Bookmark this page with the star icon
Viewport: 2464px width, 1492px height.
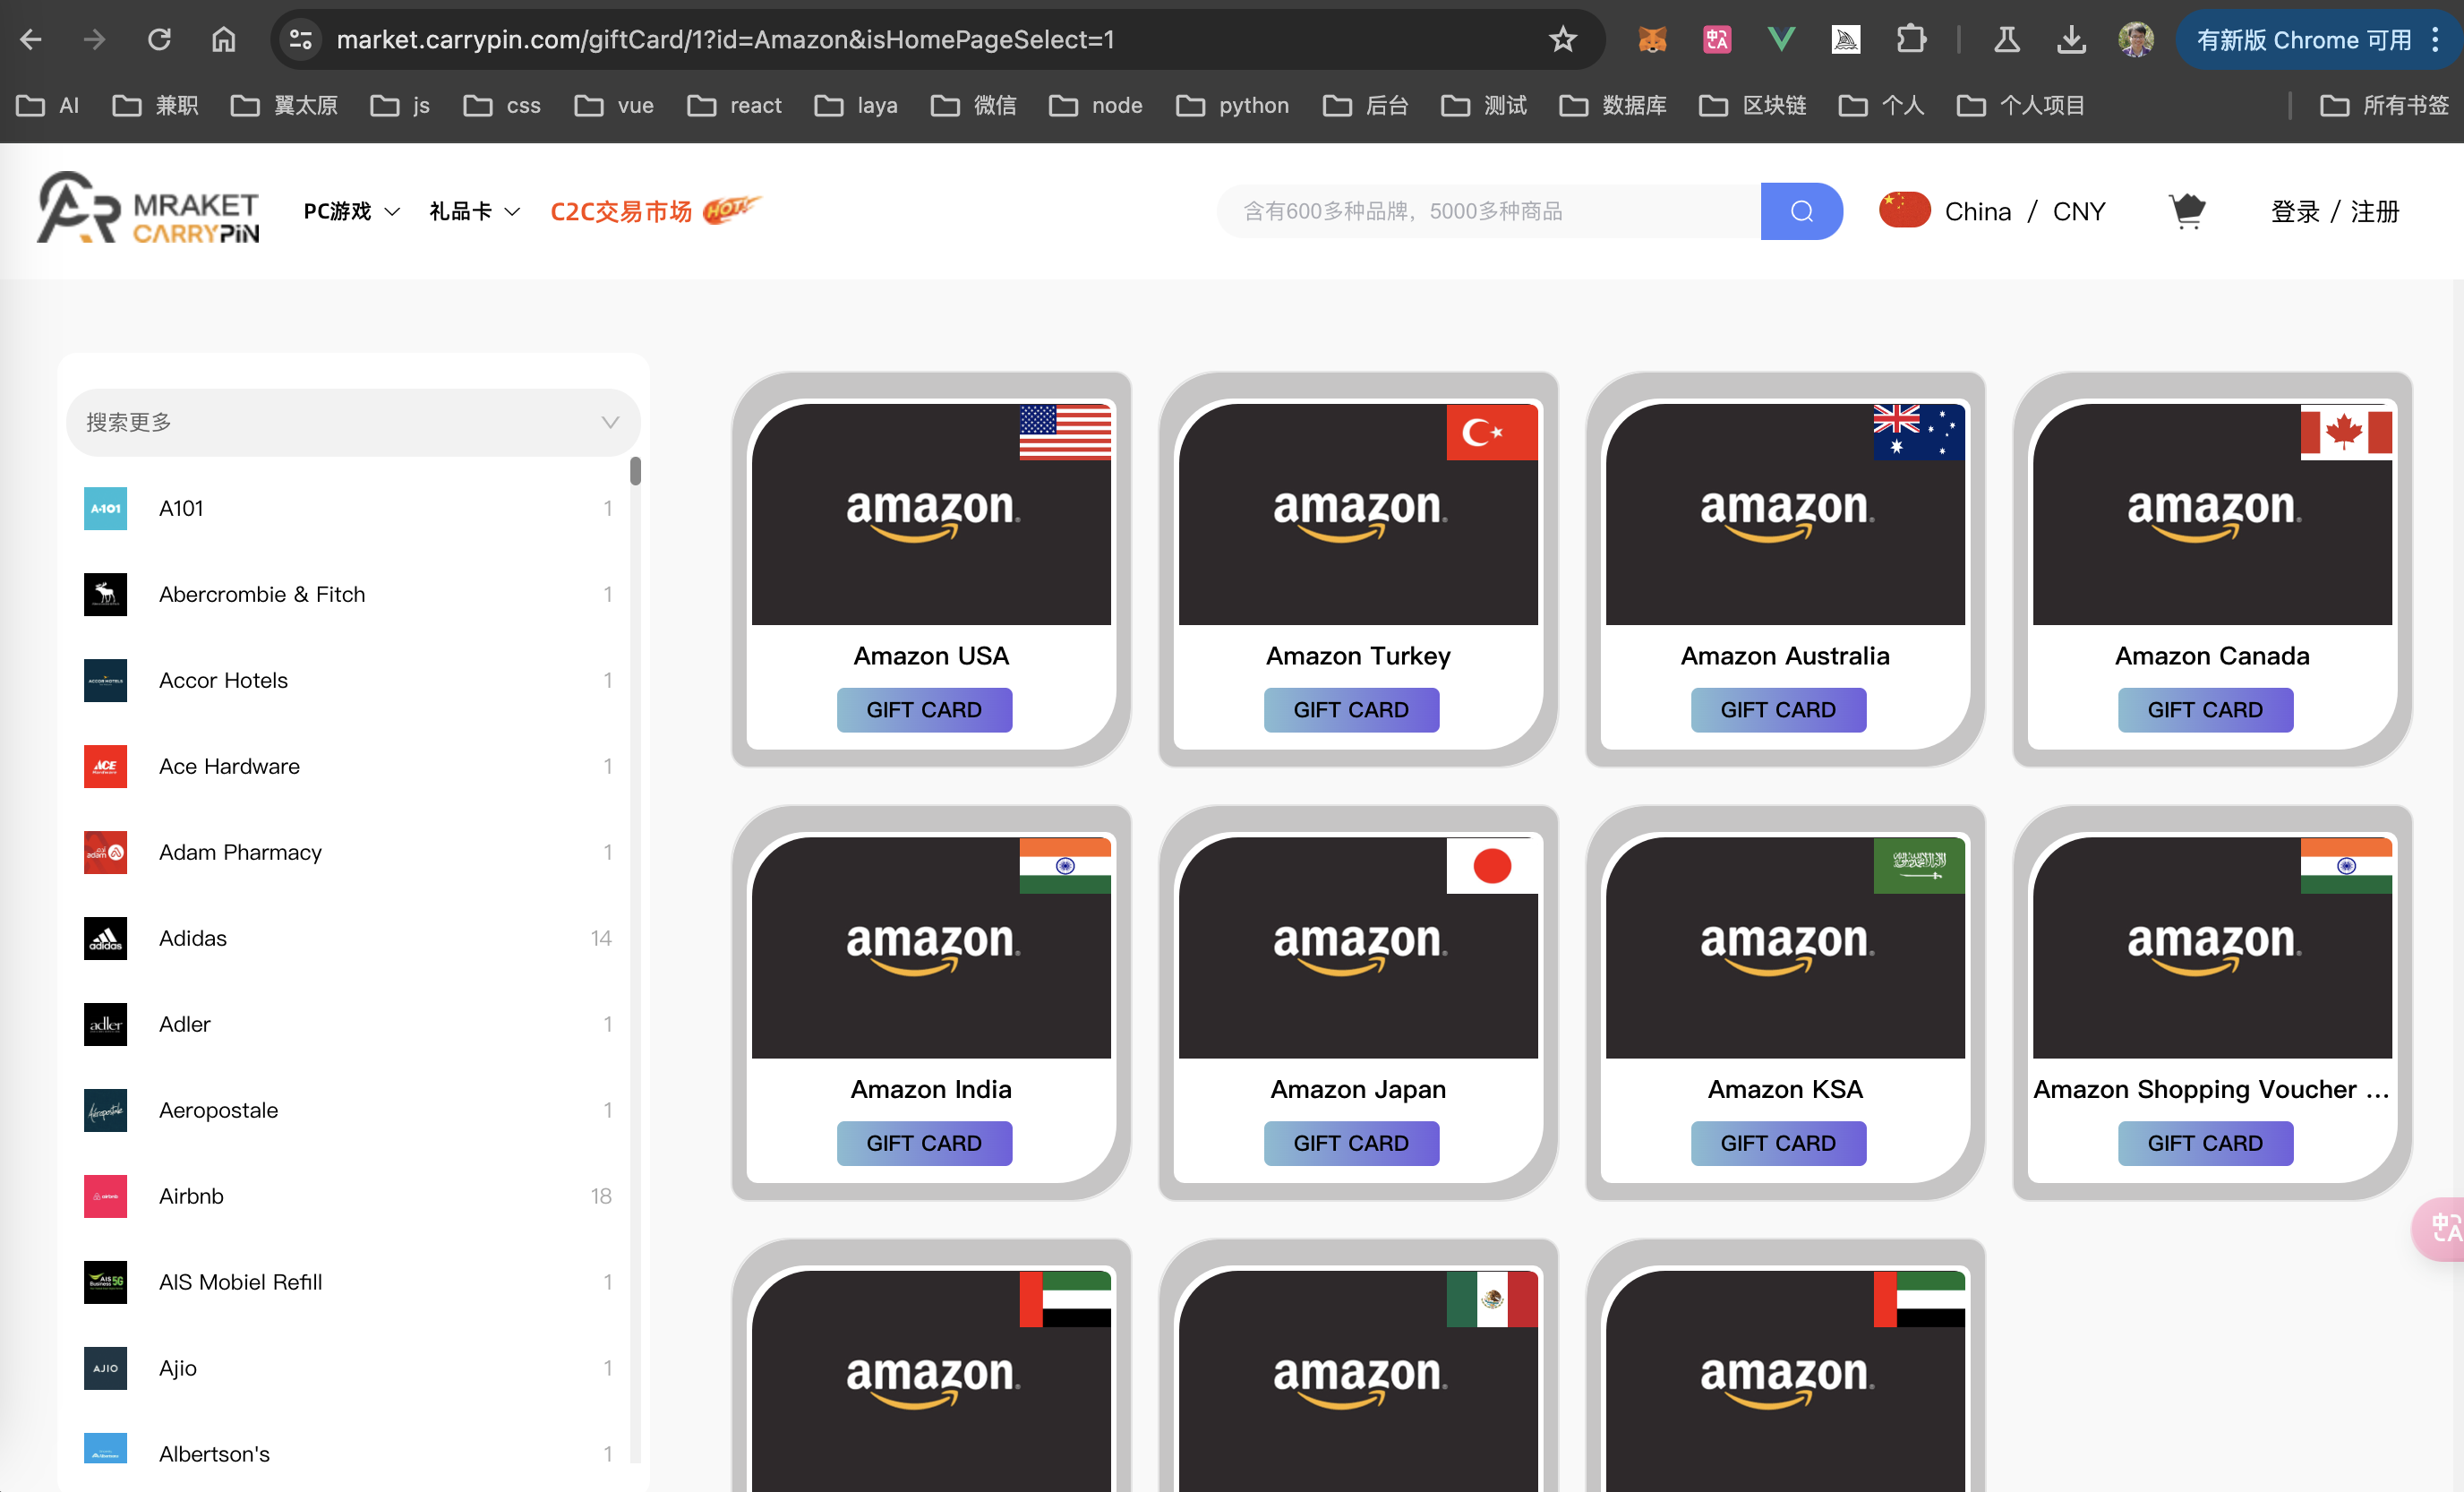[1562, 40]
